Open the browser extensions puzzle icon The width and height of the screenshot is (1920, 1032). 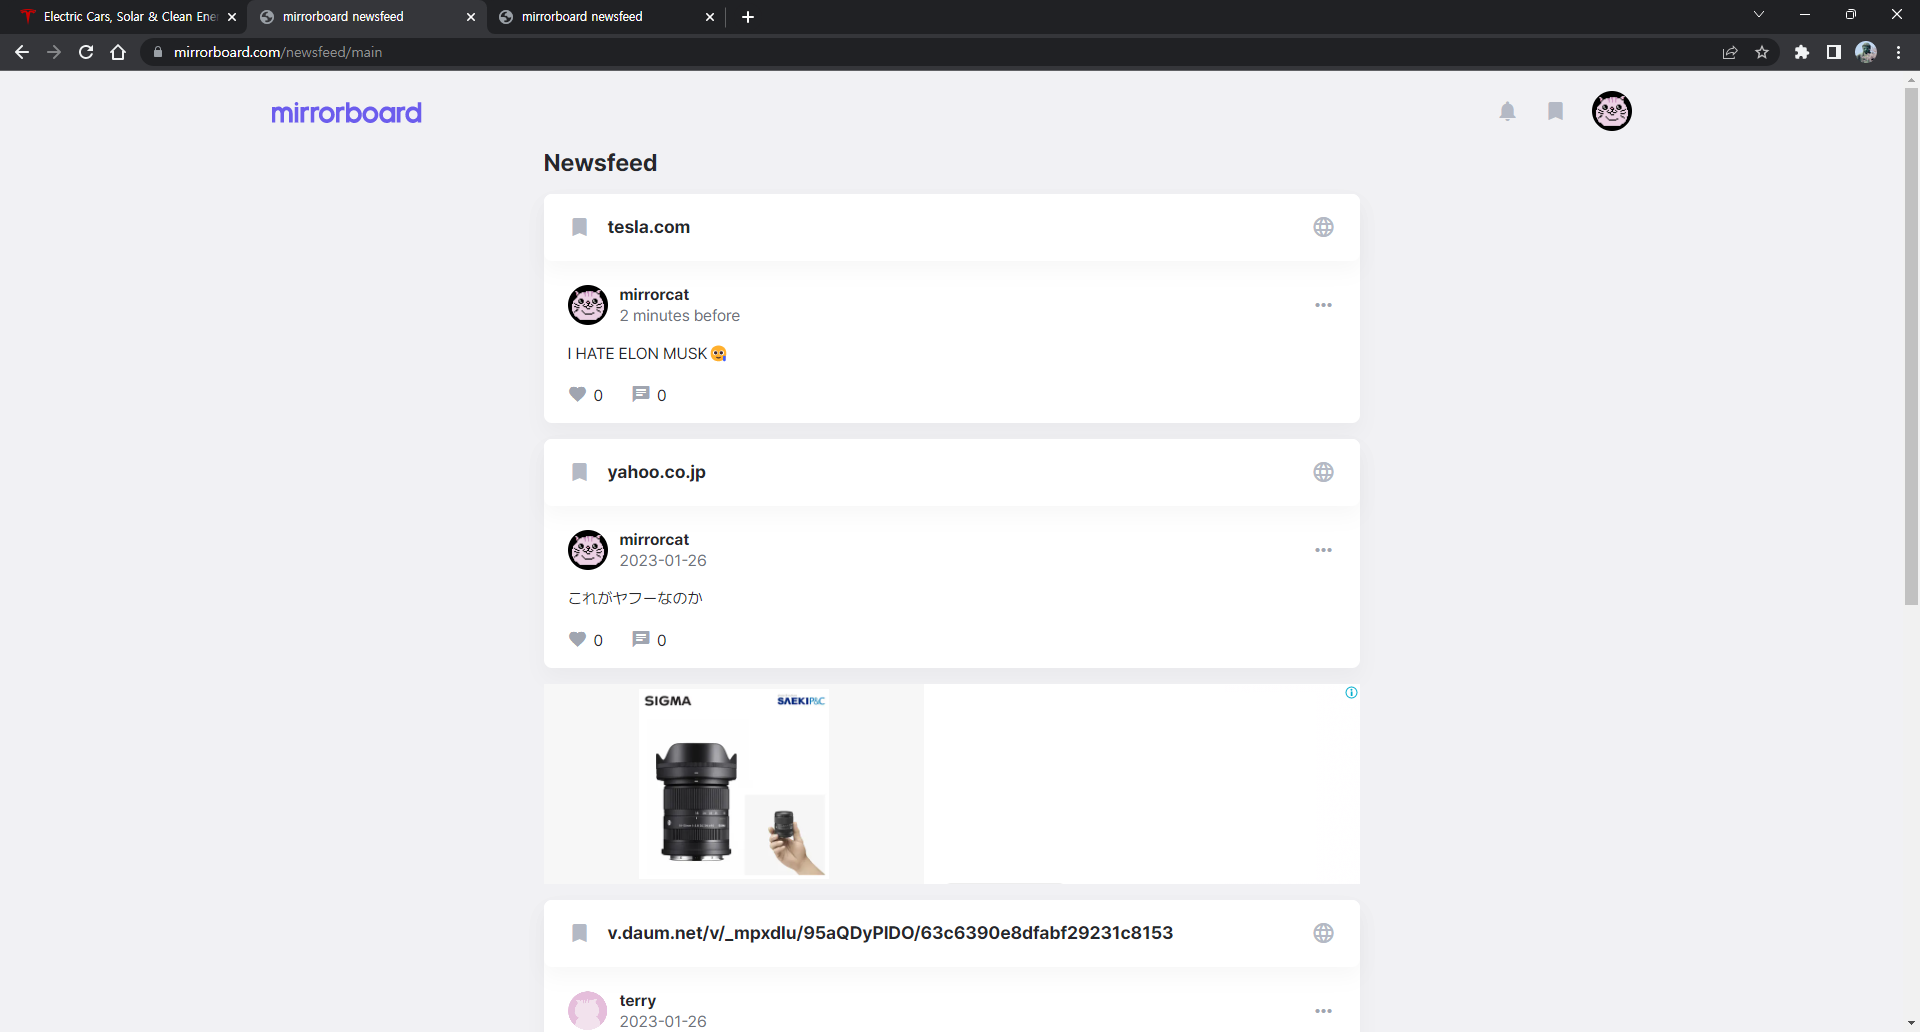pyautogui.click(x=1802, y=52)
